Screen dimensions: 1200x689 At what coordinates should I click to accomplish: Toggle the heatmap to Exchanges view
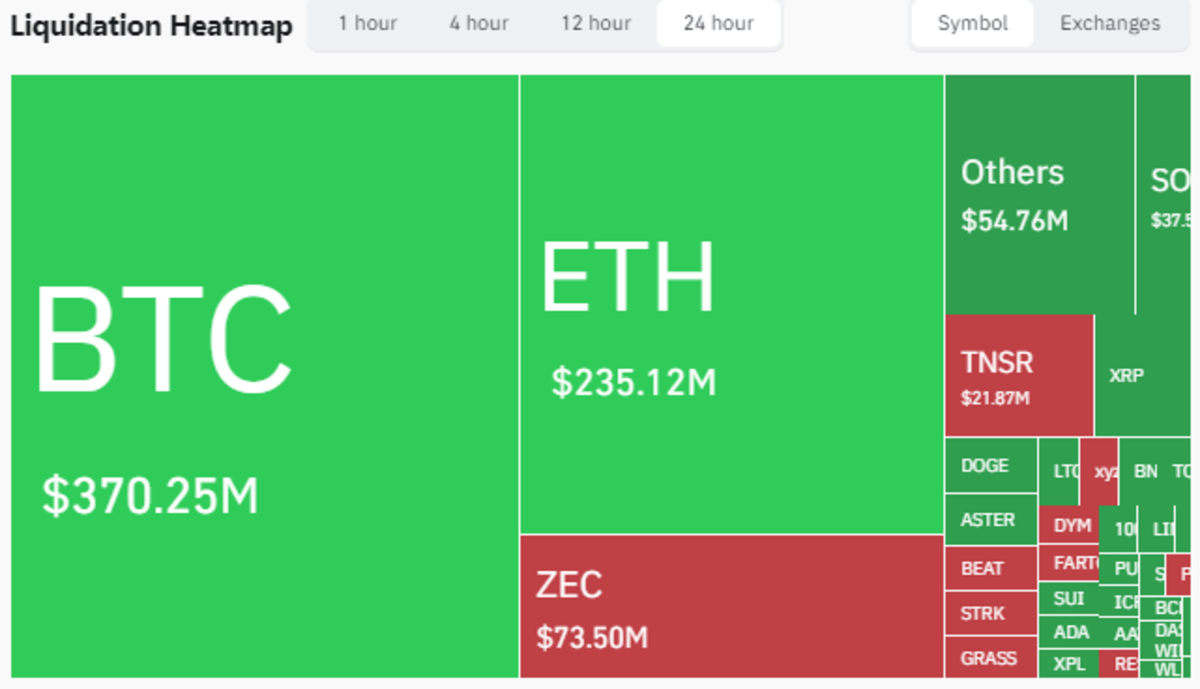tap(1108, 23)
